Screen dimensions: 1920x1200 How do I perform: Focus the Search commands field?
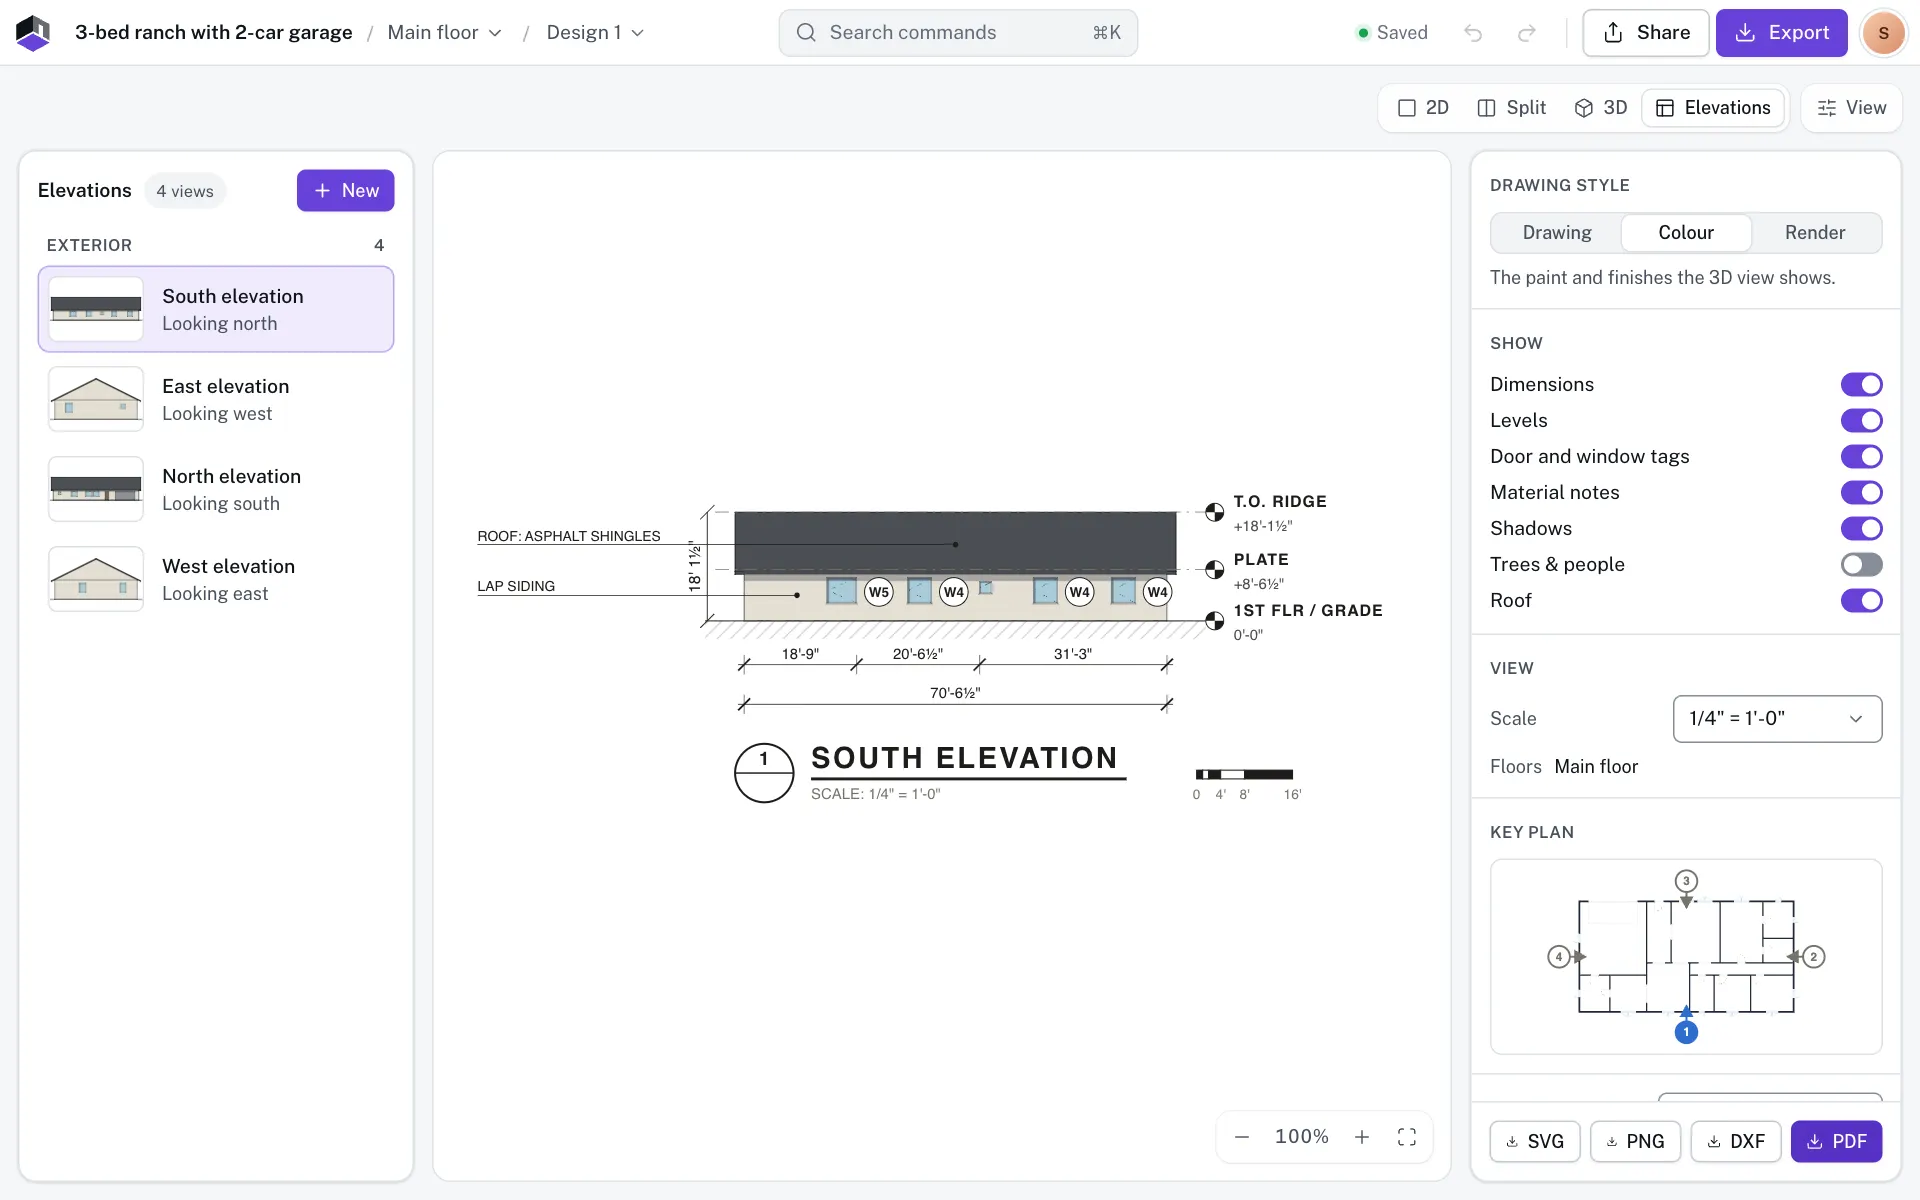point(958,33)
